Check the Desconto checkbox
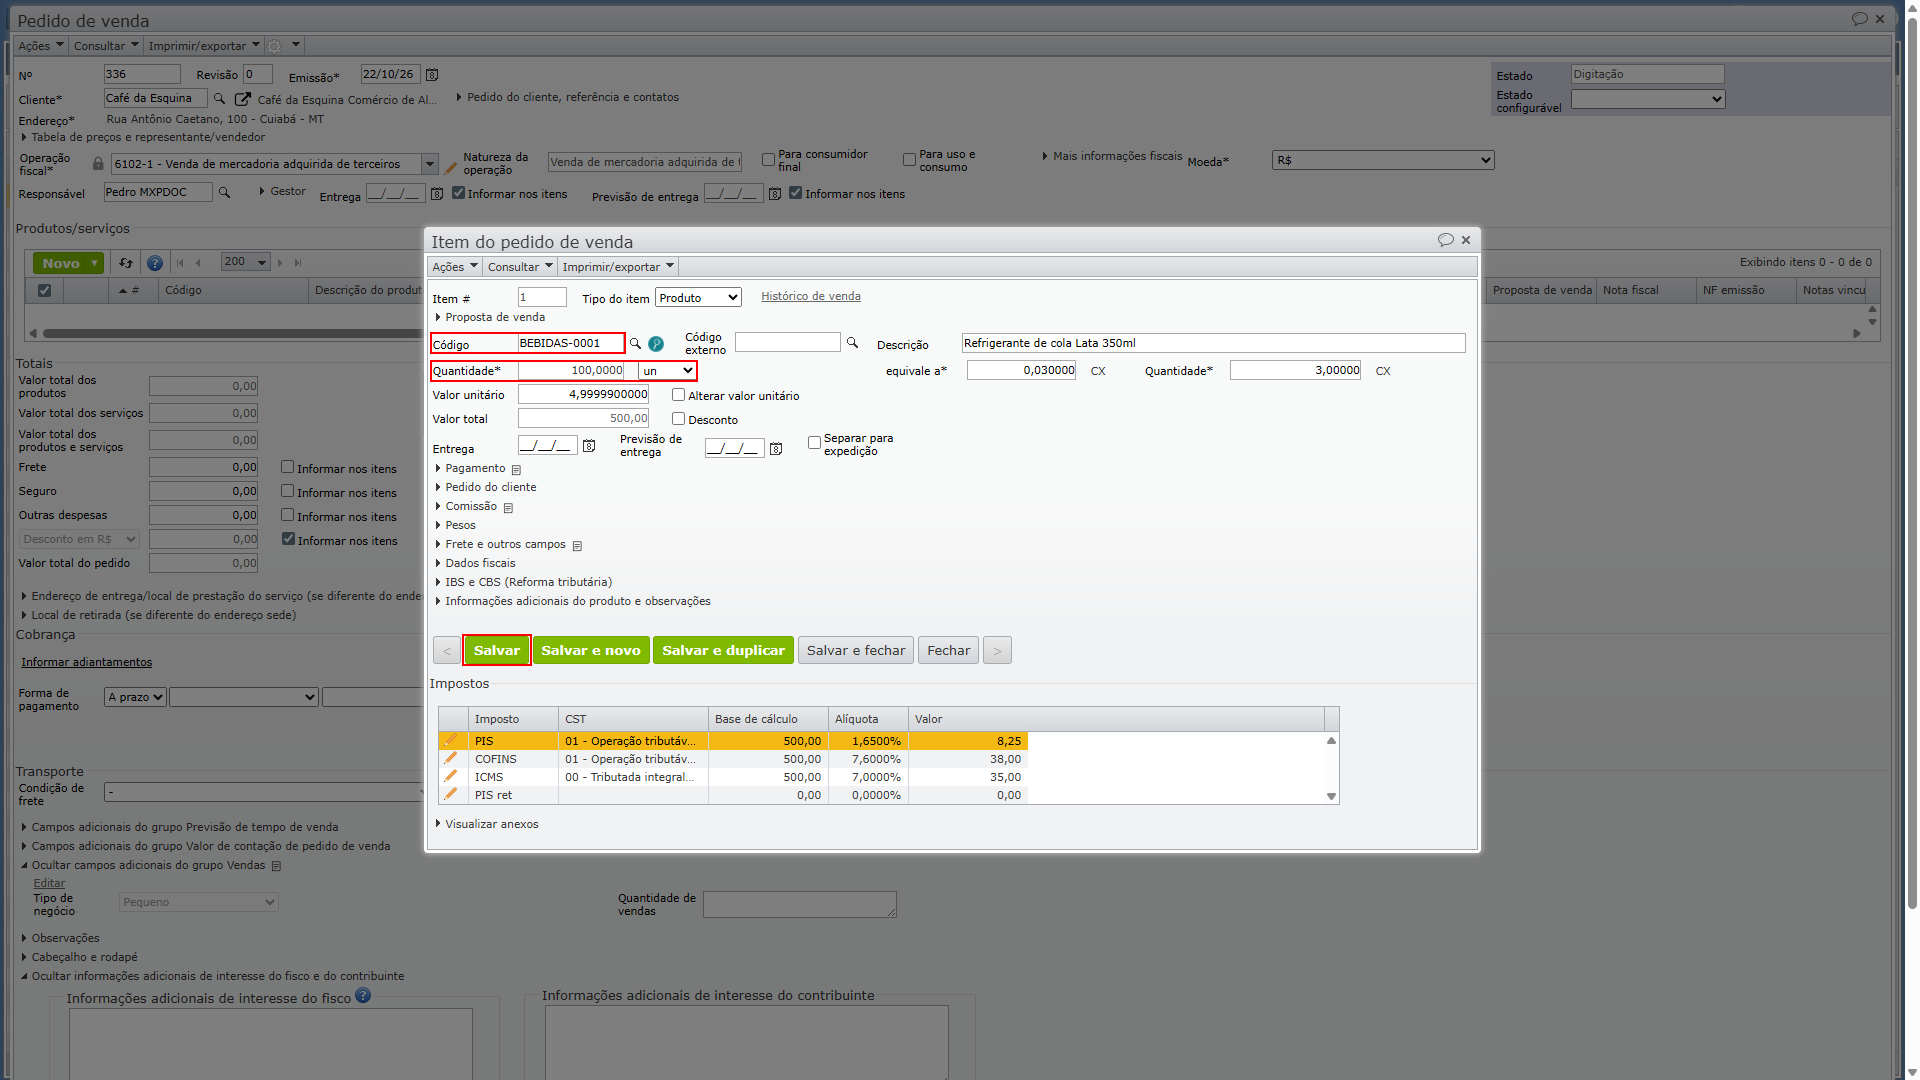The height and width of the screenshot is (1080, 1920). (x=678, y=419)
